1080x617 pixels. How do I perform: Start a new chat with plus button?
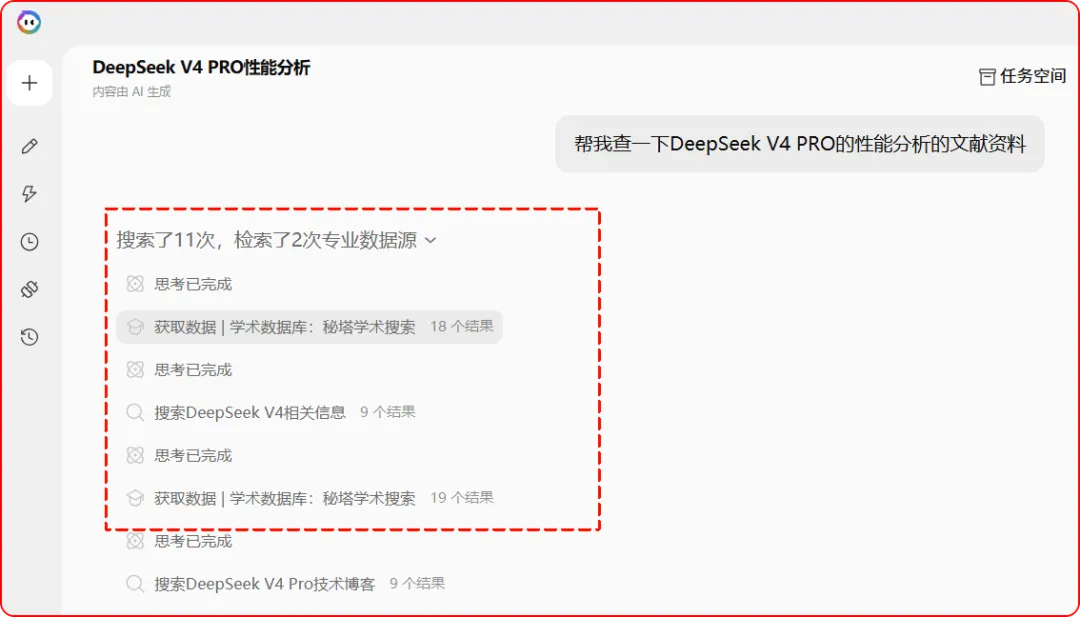(x=30, y=83)
